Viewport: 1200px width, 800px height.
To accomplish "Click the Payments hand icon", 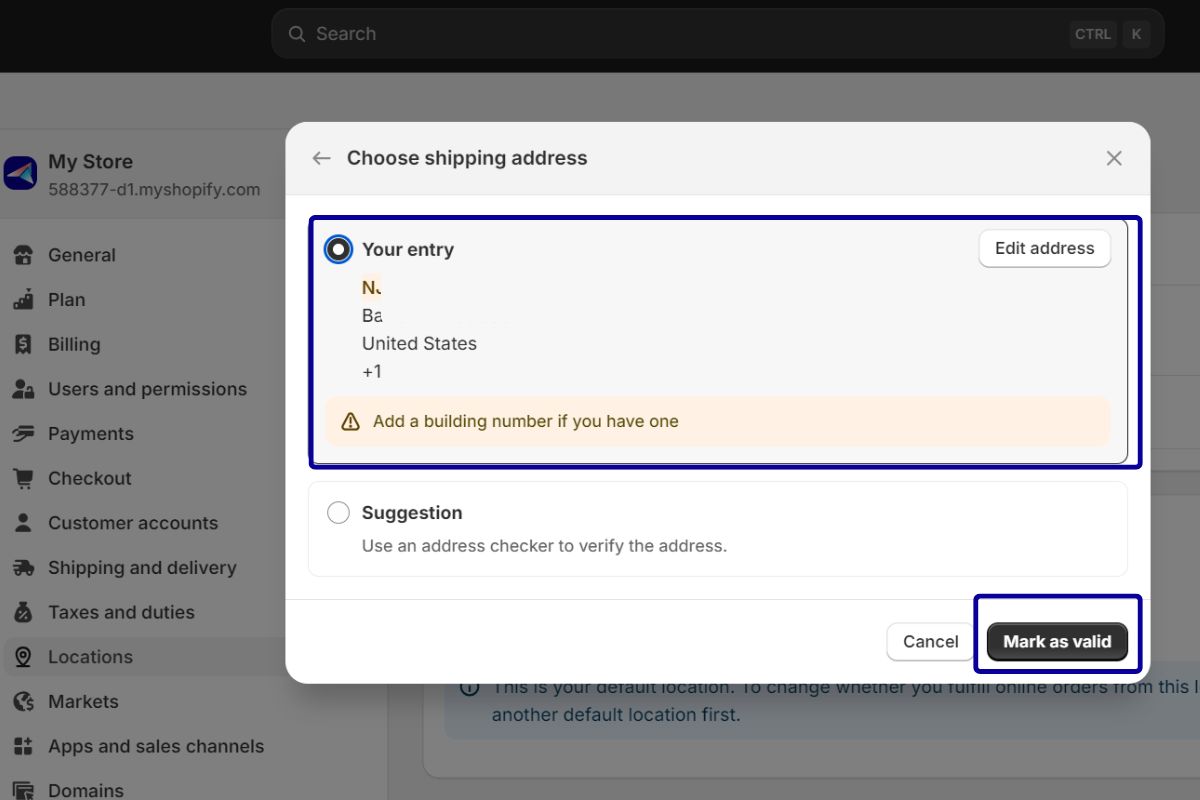I will 24,434.
